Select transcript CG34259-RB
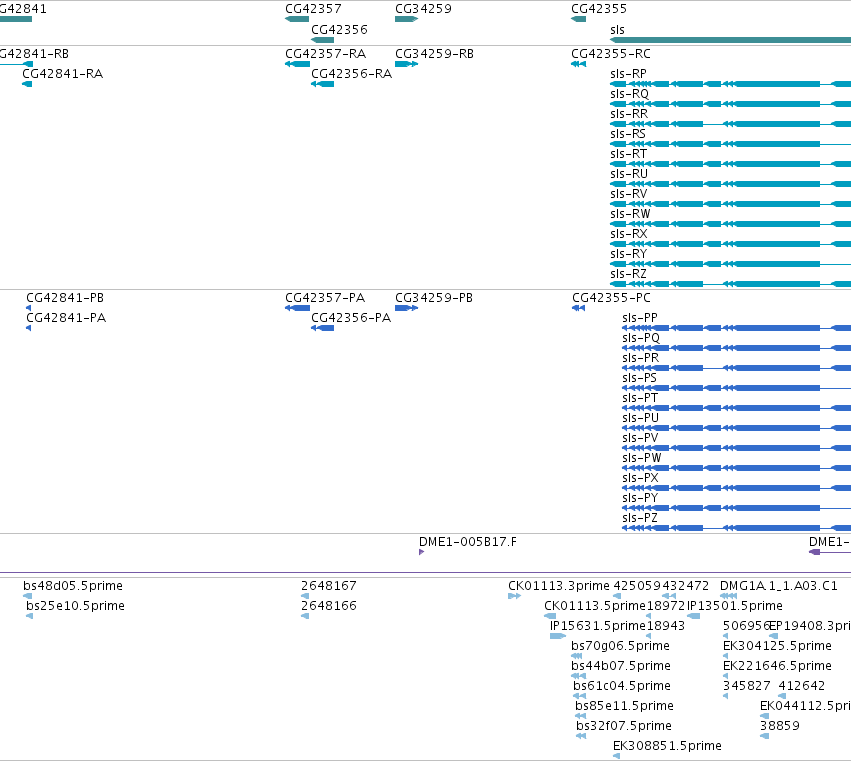Viewport: 851px width, 761px height. pyautogui.click(x=434, y=54)
